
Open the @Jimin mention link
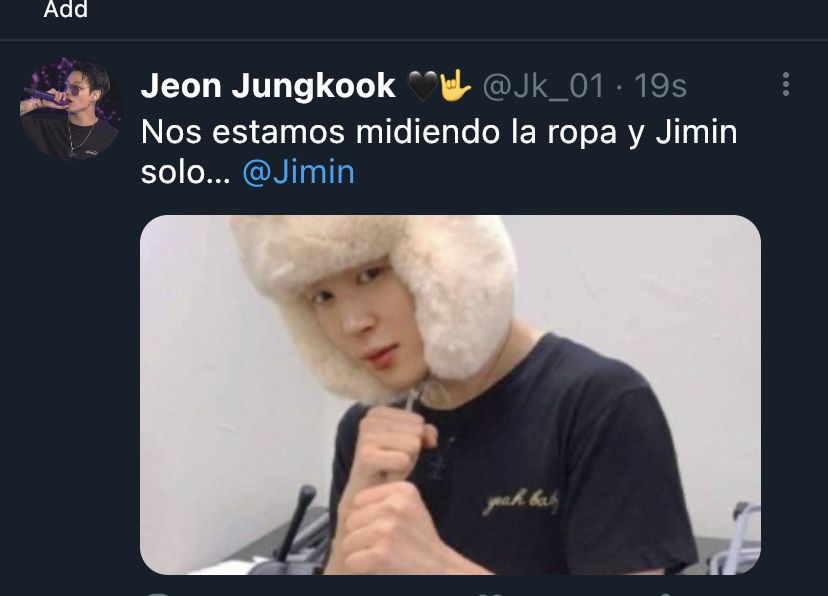(x=298, y=173)
